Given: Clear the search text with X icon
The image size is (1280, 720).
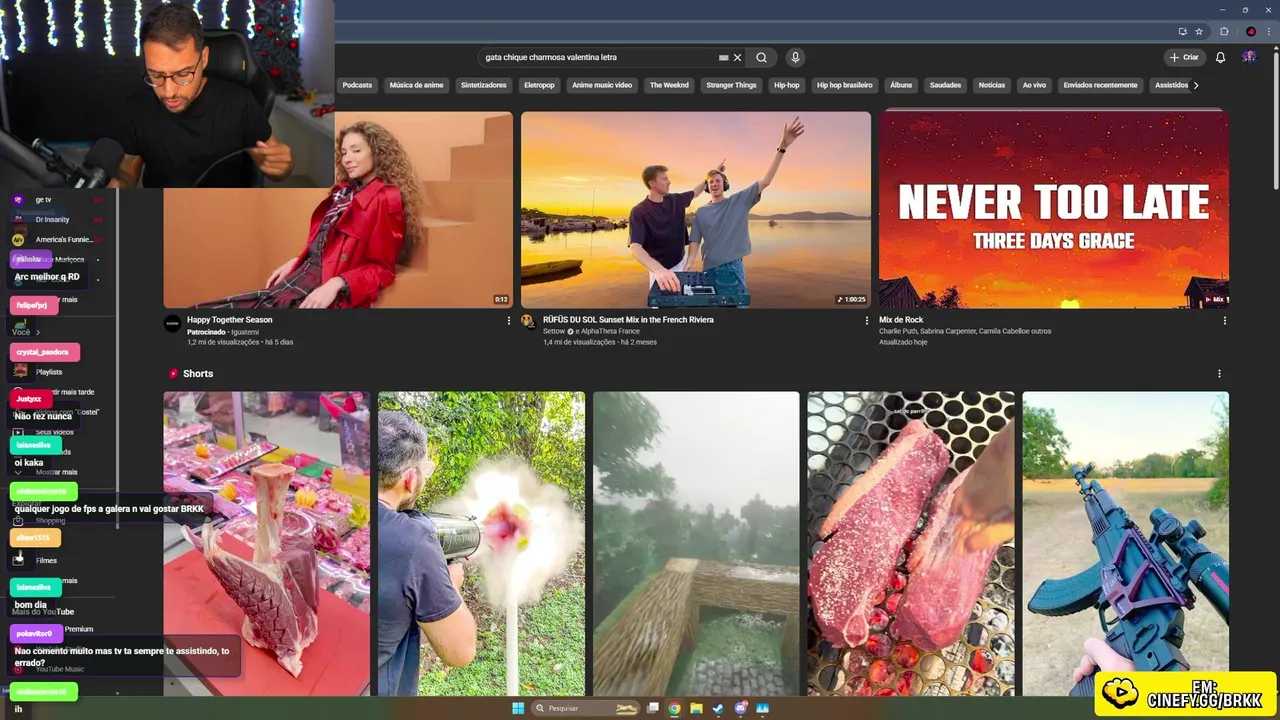Looking at the screenshot, I should click(738, 57).
